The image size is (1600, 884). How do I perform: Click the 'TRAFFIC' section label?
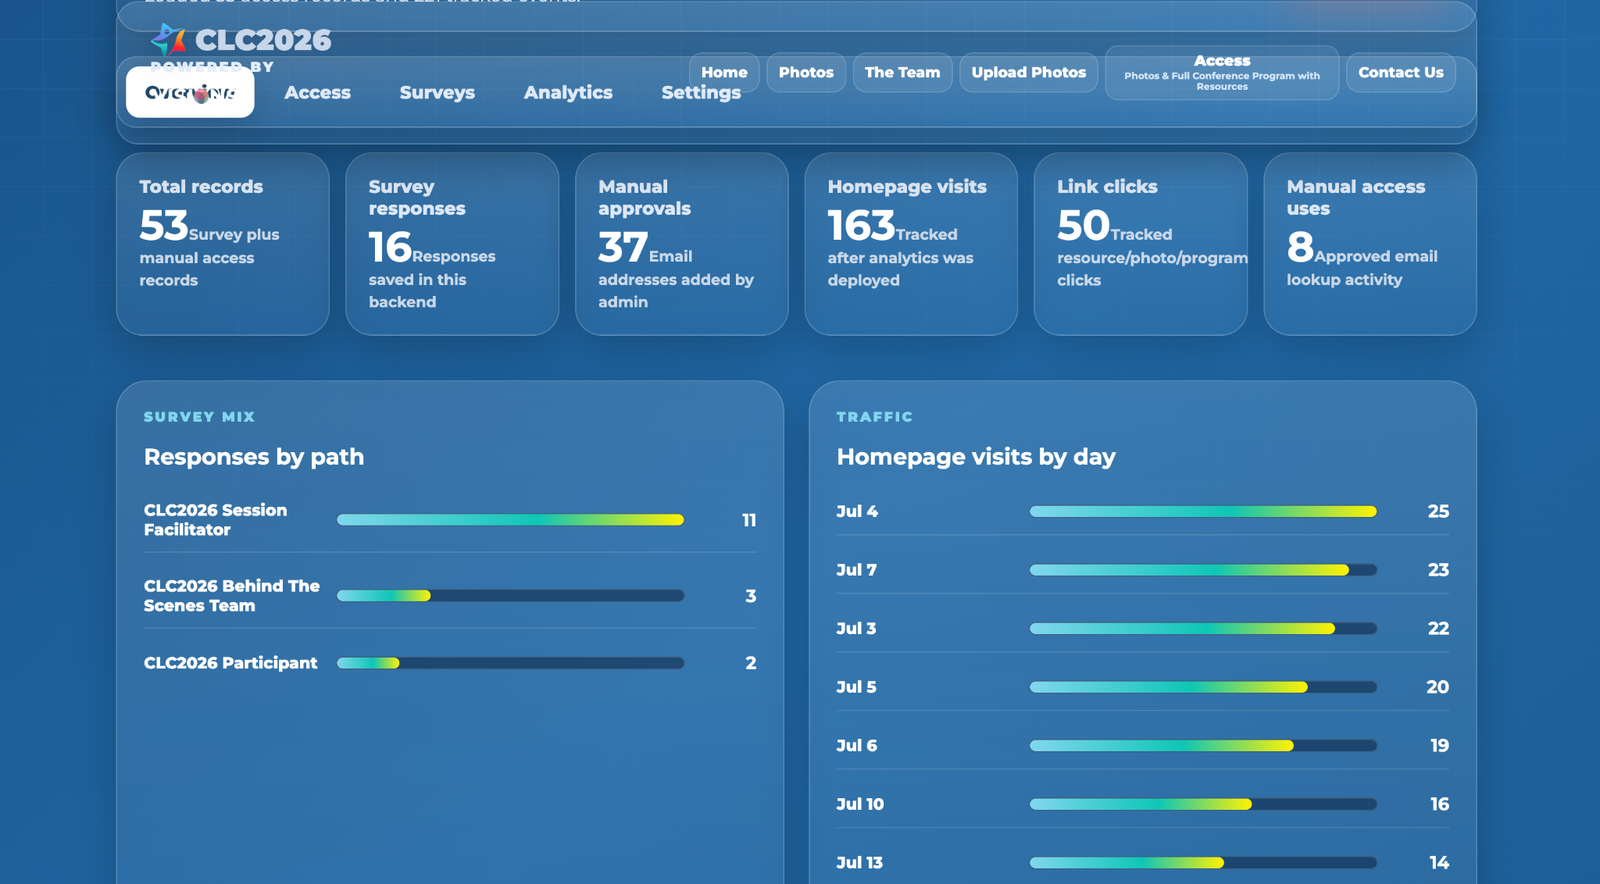click(x=874, y=417)
